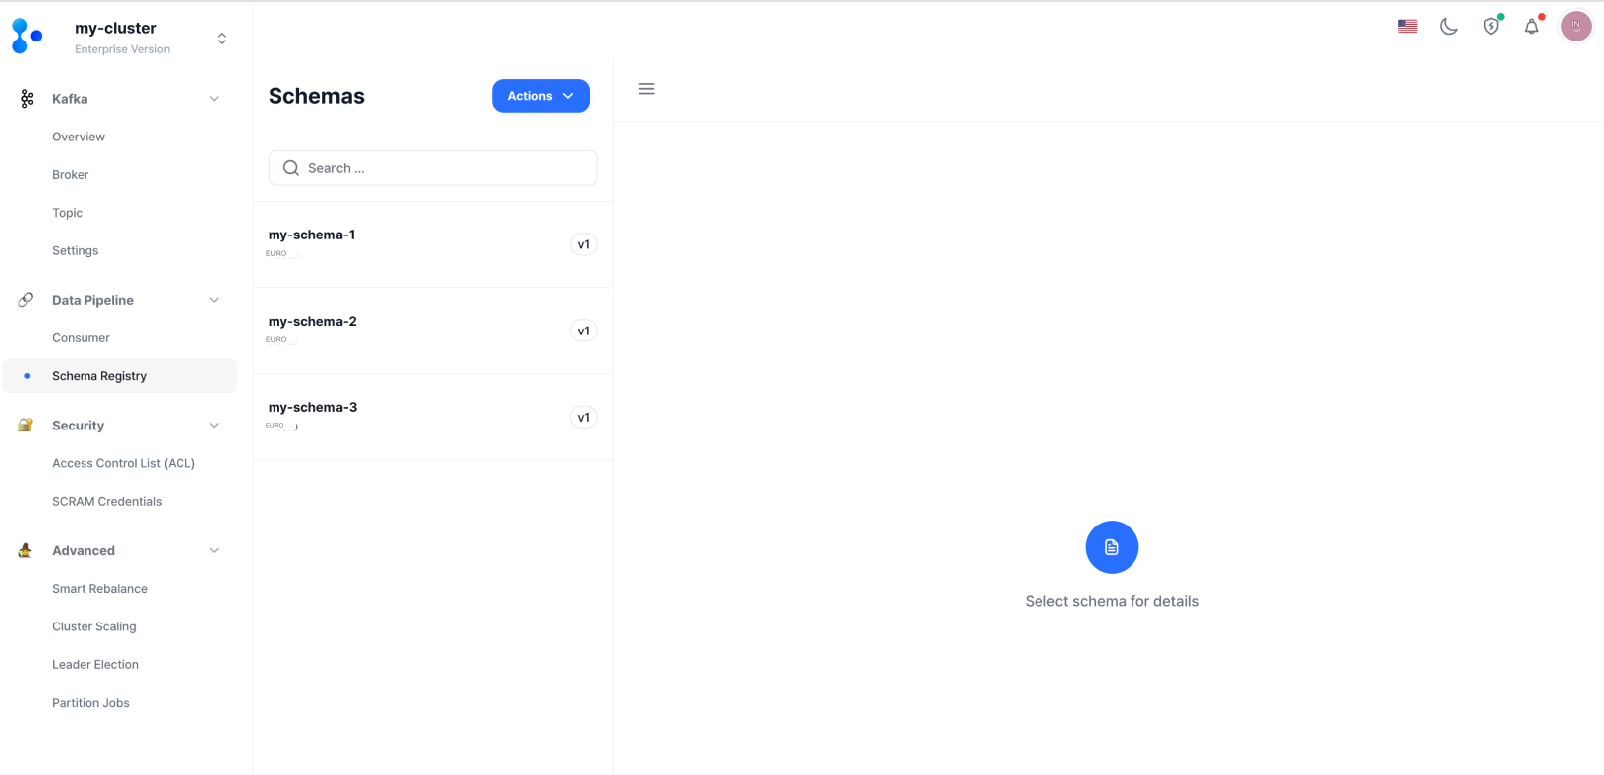Select Schema Registry in sidebar
Viewport: 1604px width, 775px height.
click(120, 376)
